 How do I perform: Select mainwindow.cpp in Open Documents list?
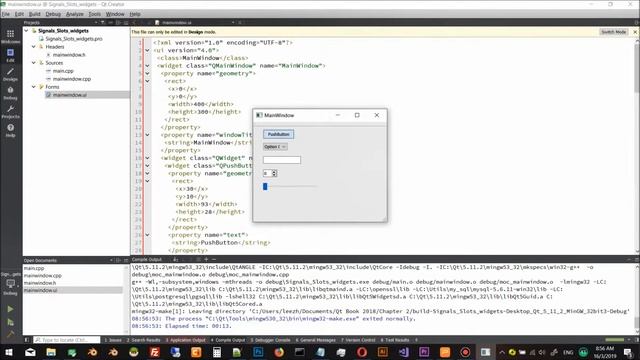43,276
